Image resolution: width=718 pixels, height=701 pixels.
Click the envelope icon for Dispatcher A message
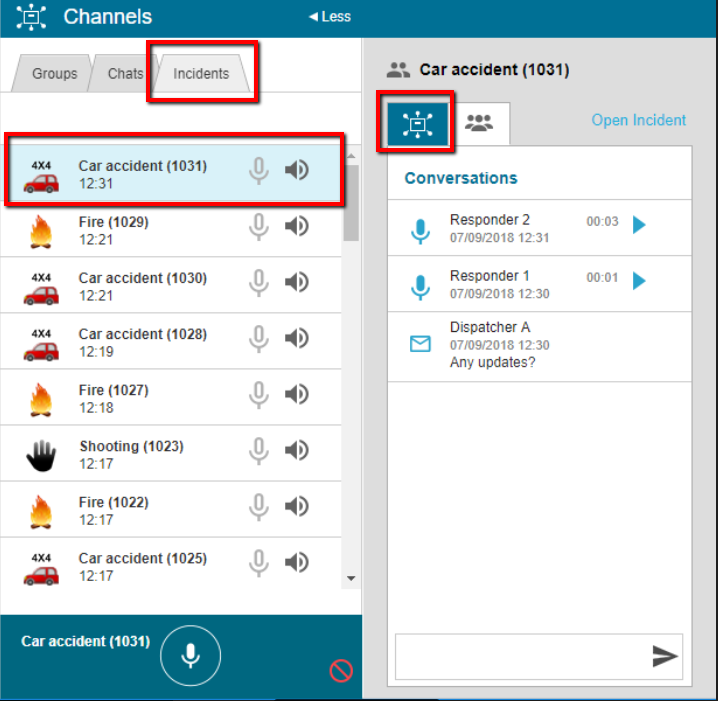[x=421, y=344]
